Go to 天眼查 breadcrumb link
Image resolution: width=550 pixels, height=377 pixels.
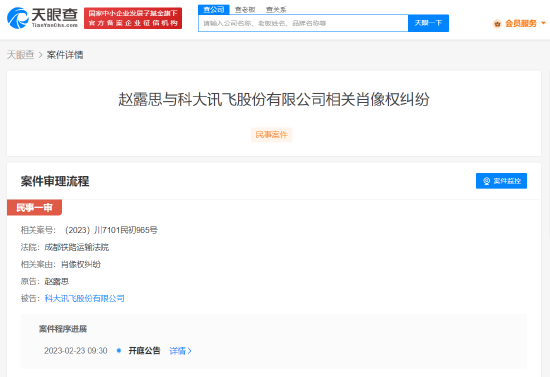tap(20, 55)
